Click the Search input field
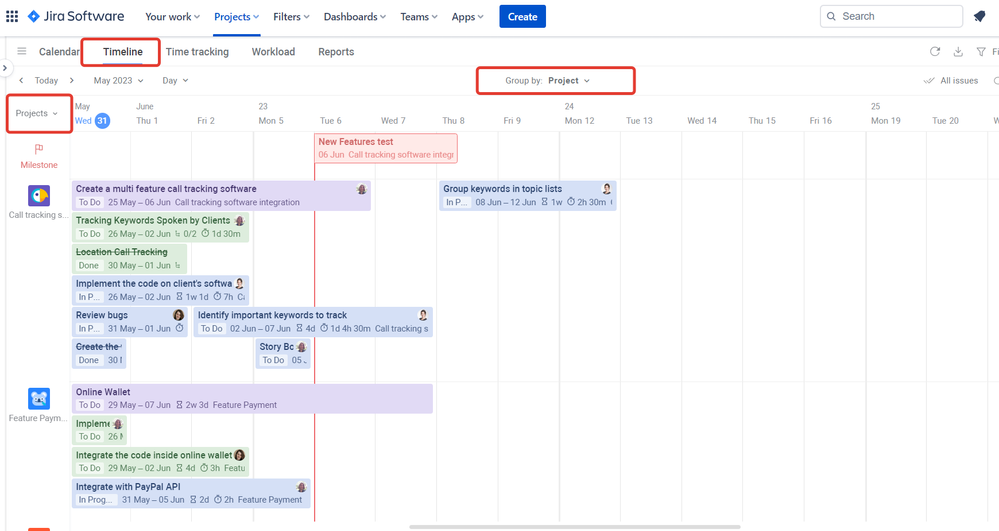999x531 pixels. point(891,17)
